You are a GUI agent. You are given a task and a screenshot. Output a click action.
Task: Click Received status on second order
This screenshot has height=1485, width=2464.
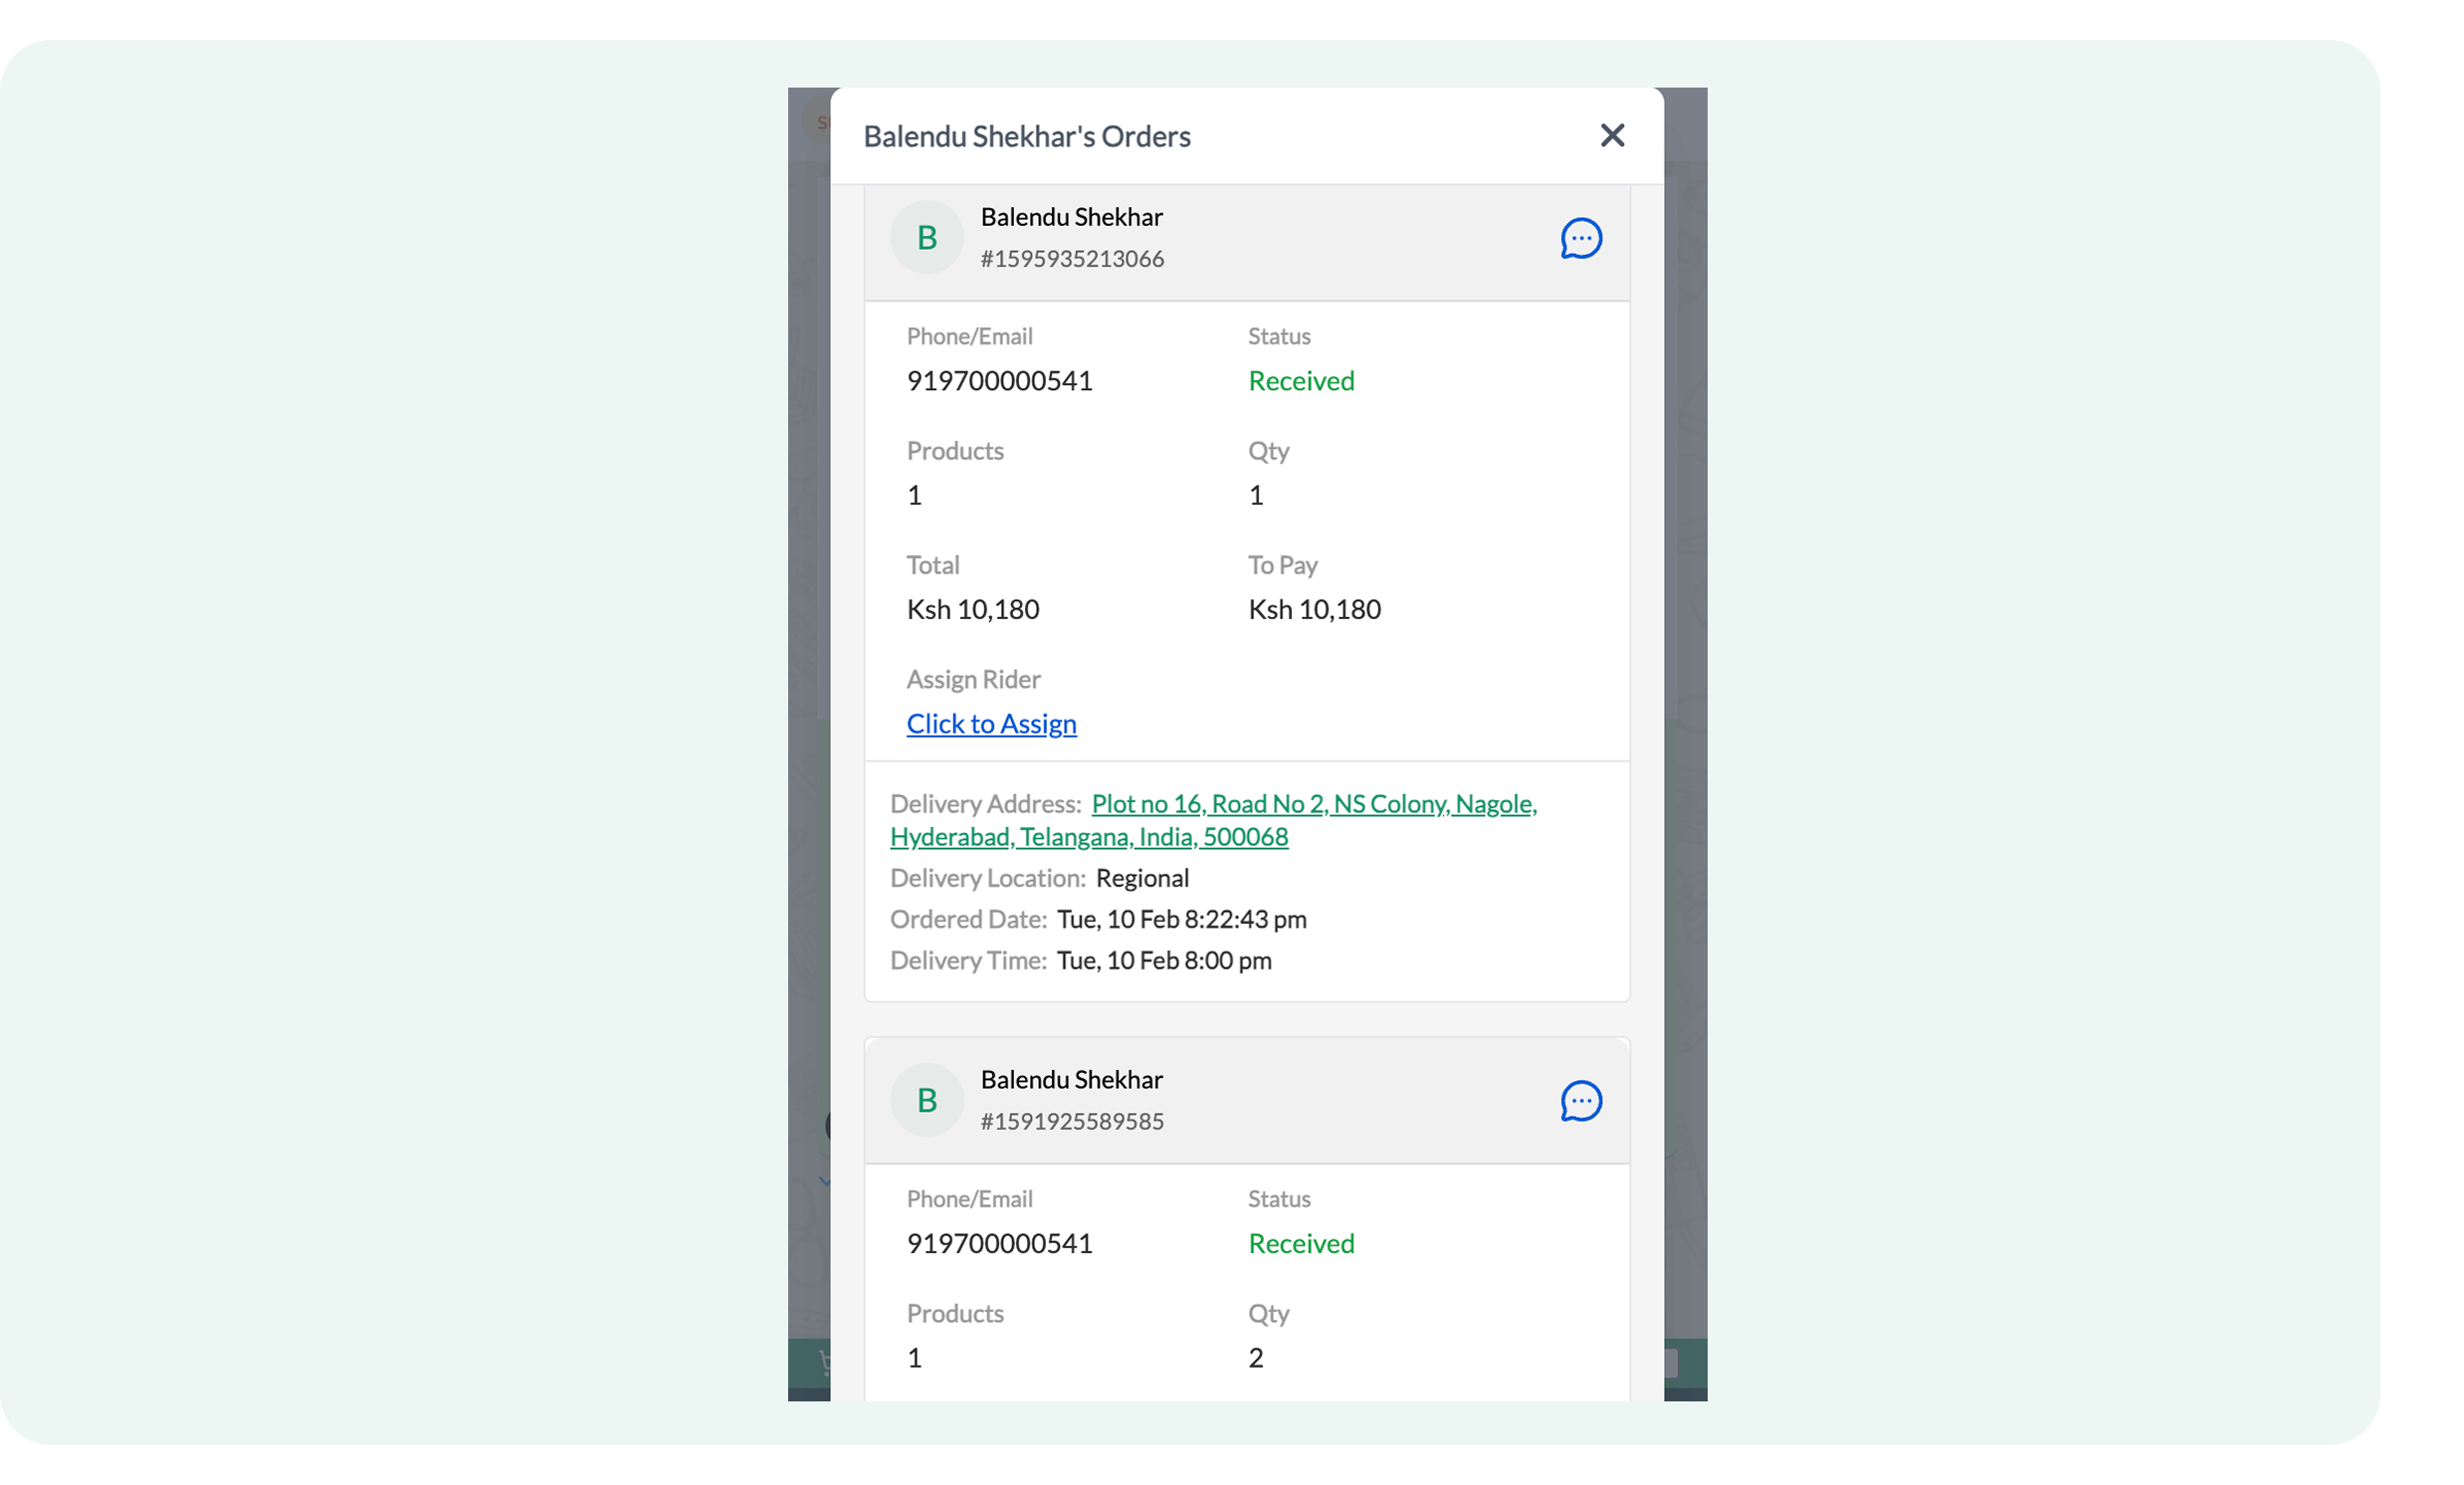click(1300, 1244)
